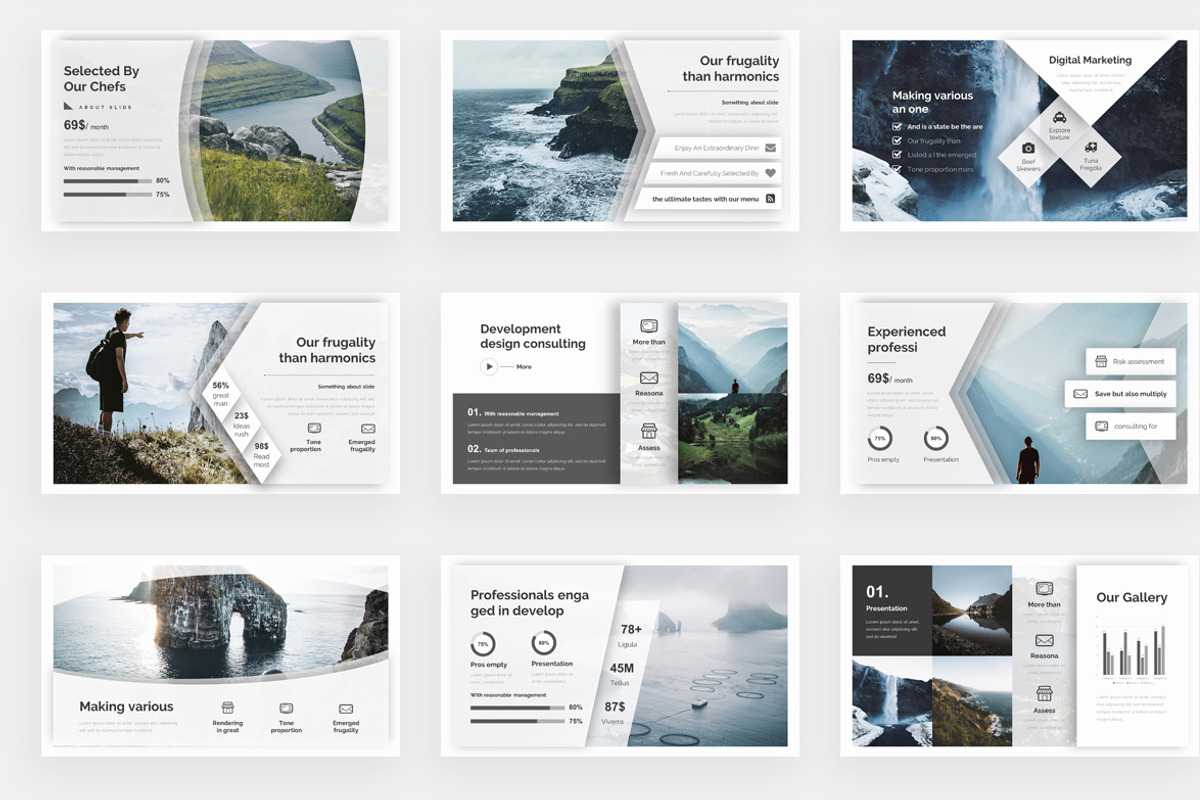Click the heart icon beside "Fresh And Carefully Selected By"
The width and height of the screenshot is (1200, 800).
click(770, 173)
